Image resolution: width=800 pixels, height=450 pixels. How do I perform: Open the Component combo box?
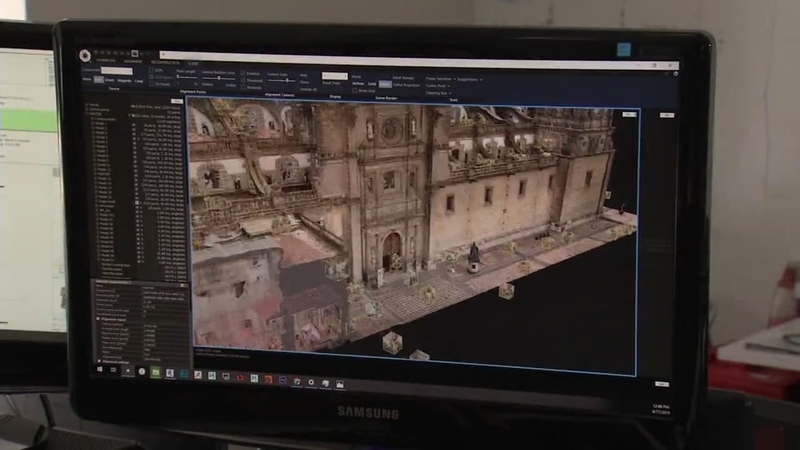116,70
